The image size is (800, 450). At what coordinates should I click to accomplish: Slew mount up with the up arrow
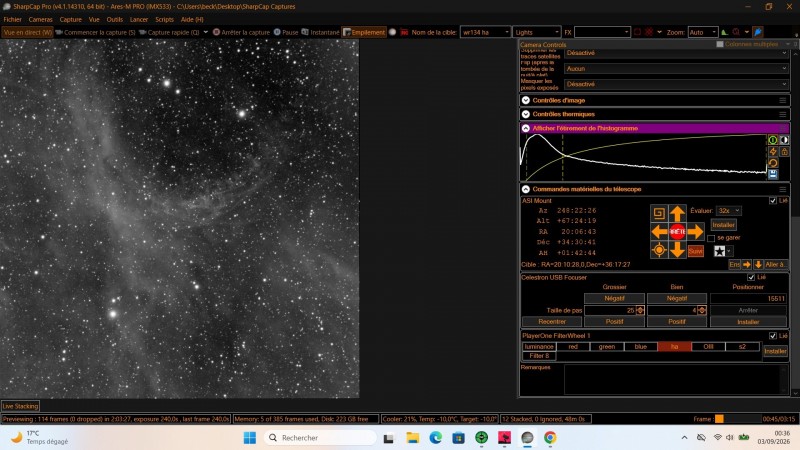click(x=677, y=213)
